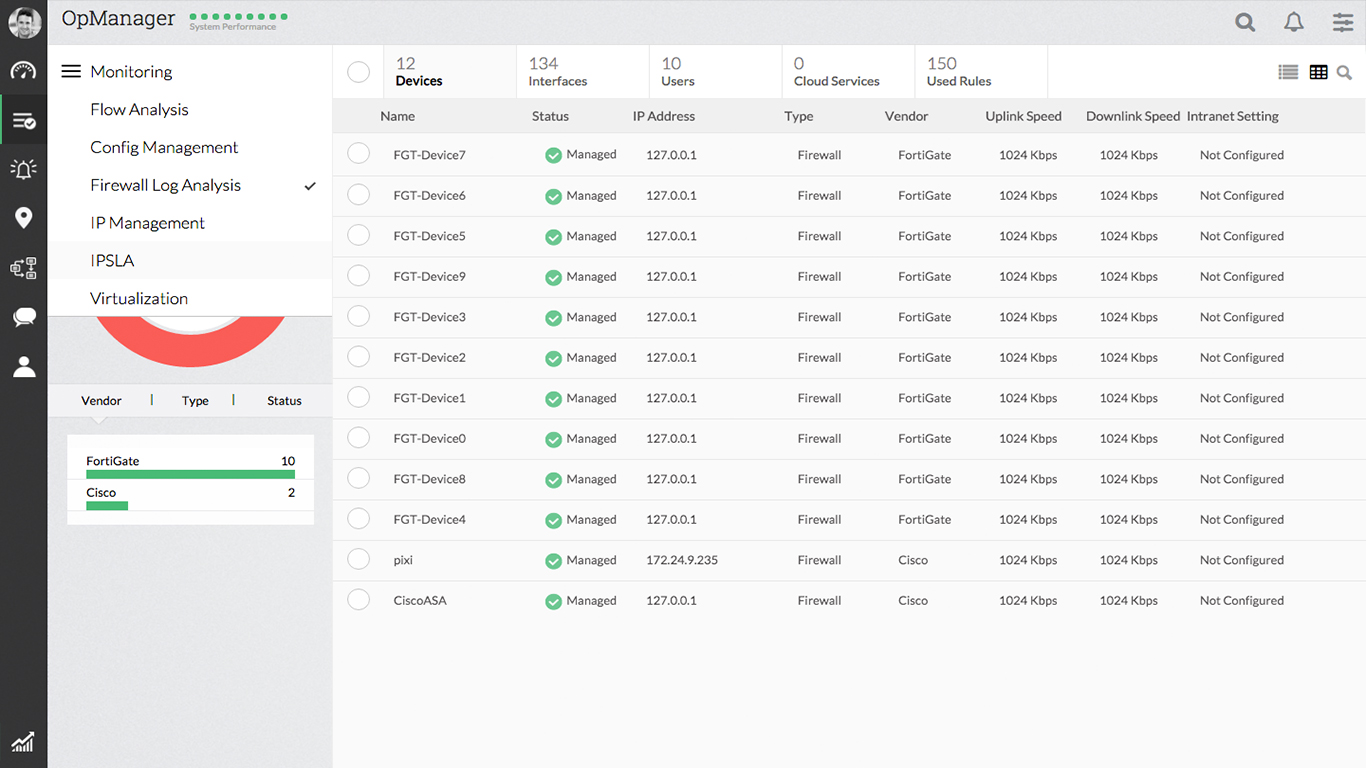Click the System Performance indicator dots
The width and height of the screenshot is (1366, 768).
pyautogui.click(x=238, y=17)
